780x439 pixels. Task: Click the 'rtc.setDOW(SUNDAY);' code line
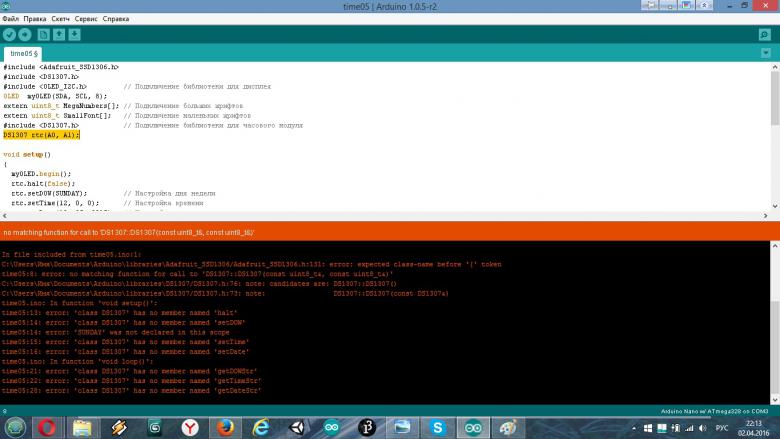pos(49,193)
